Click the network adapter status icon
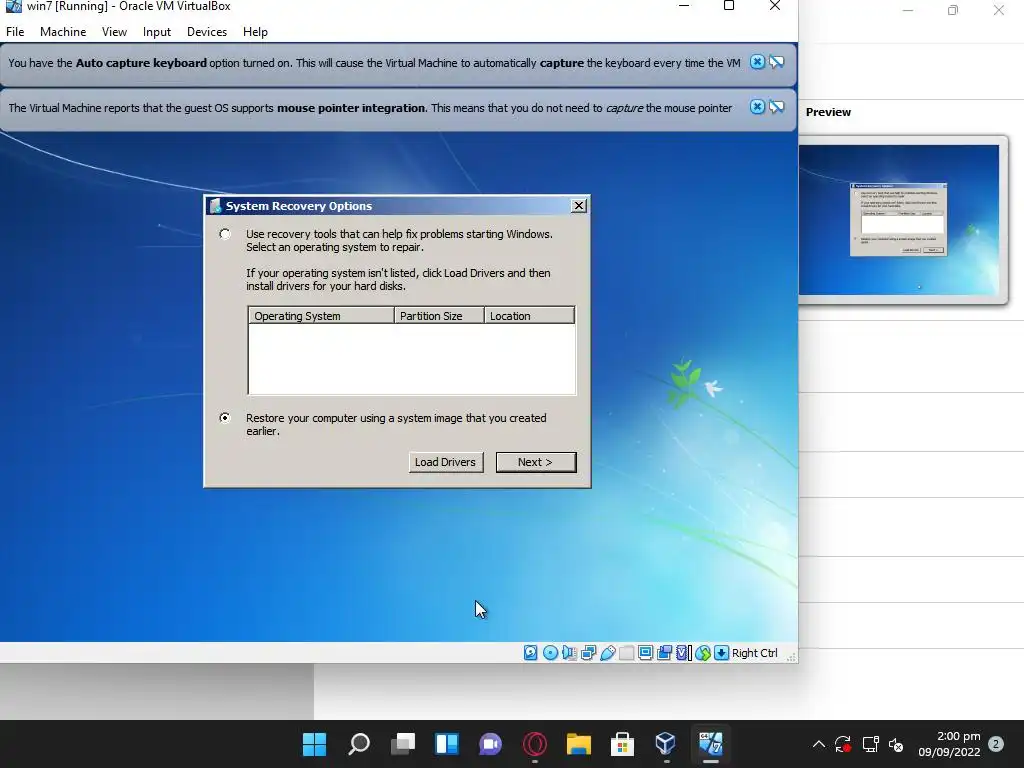1024x768 pixels. click(x=588, y=652)
